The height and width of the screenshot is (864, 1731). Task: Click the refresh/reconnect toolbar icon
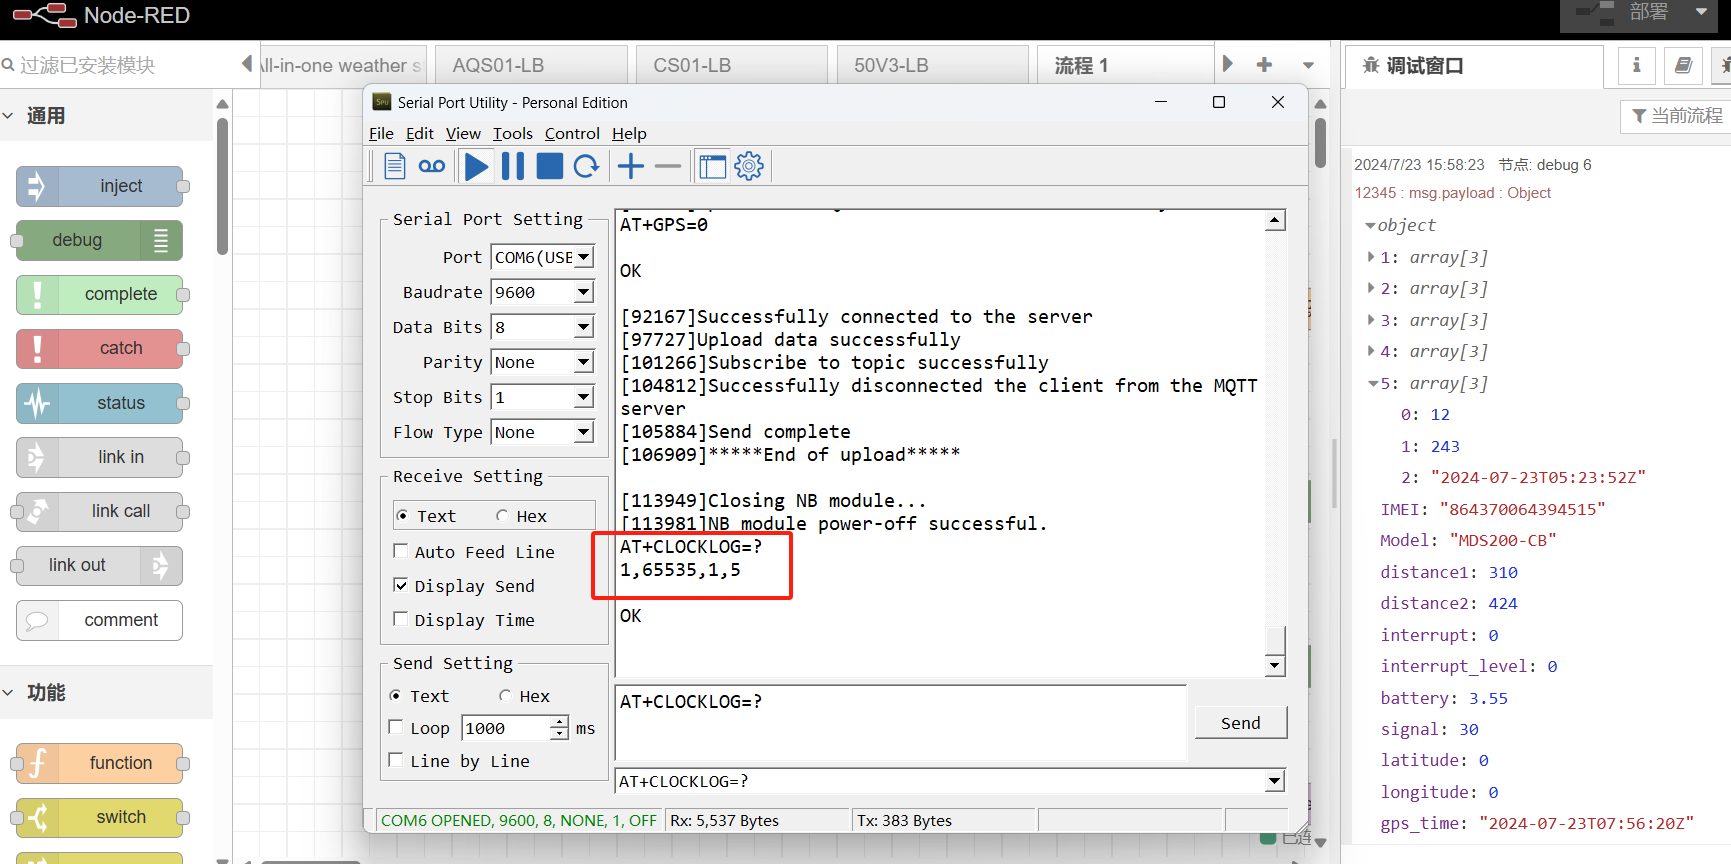point(587,166)
